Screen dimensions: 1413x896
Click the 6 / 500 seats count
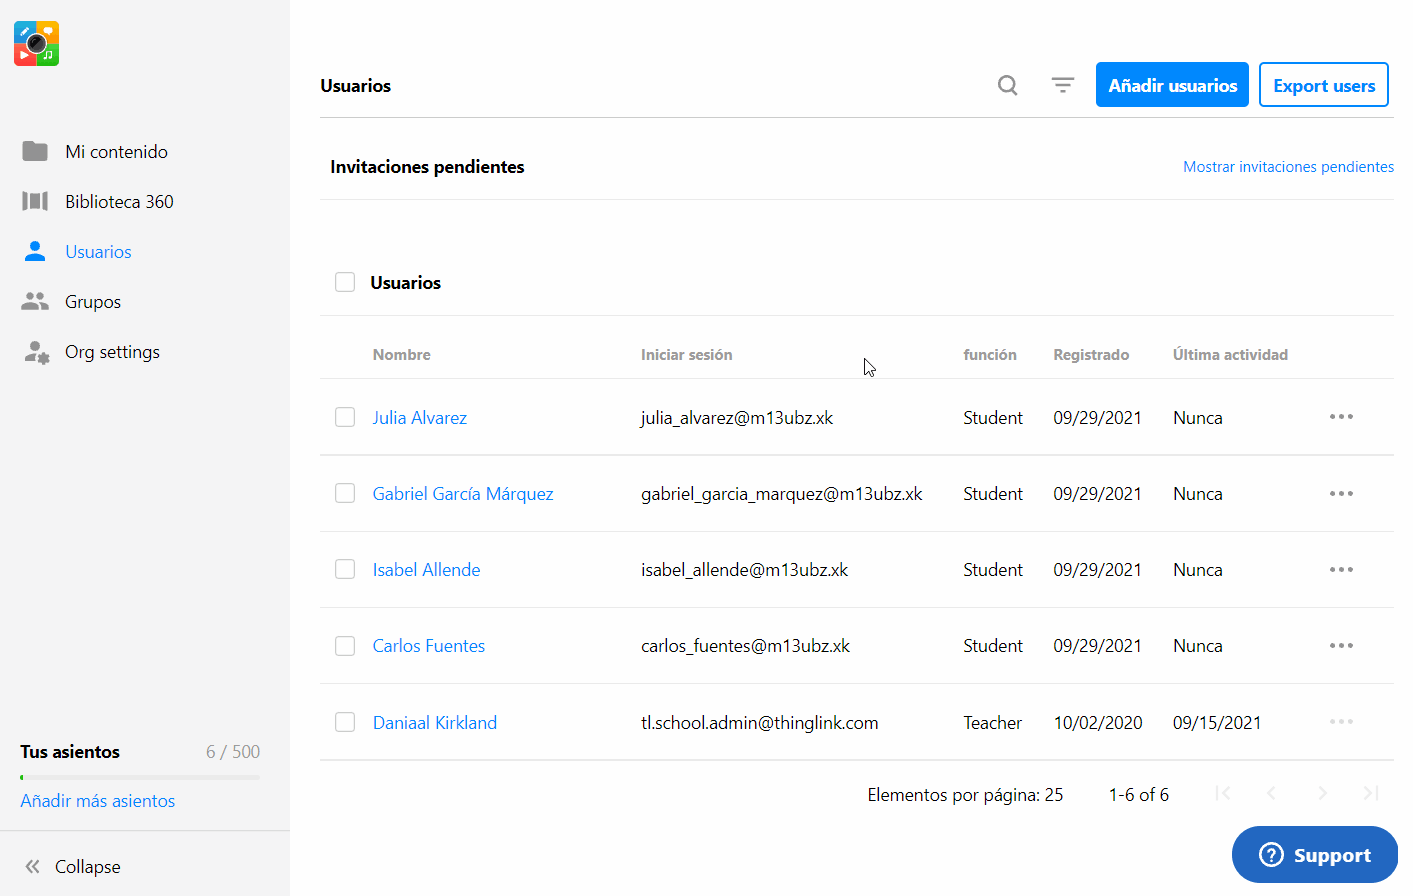point(232,752)
